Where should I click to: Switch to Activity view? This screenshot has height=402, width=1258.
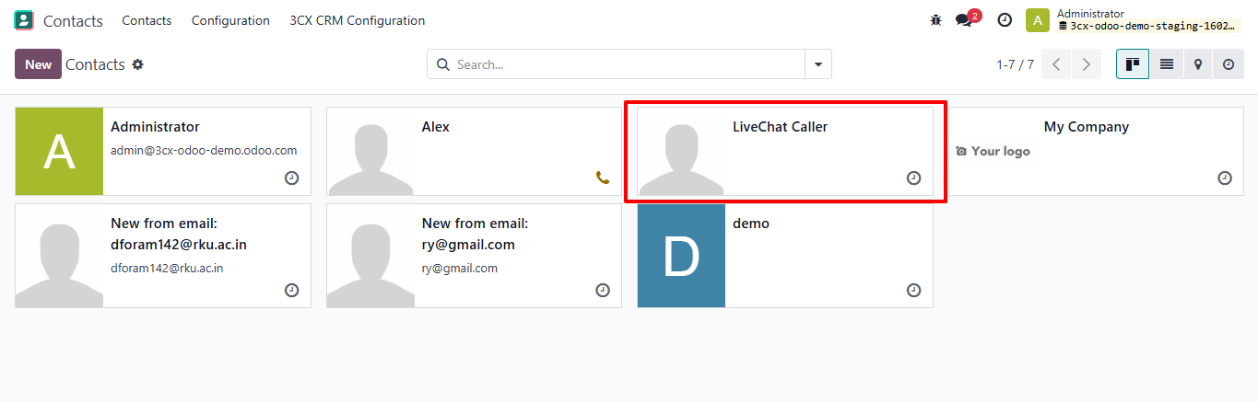click(1228, 64)
